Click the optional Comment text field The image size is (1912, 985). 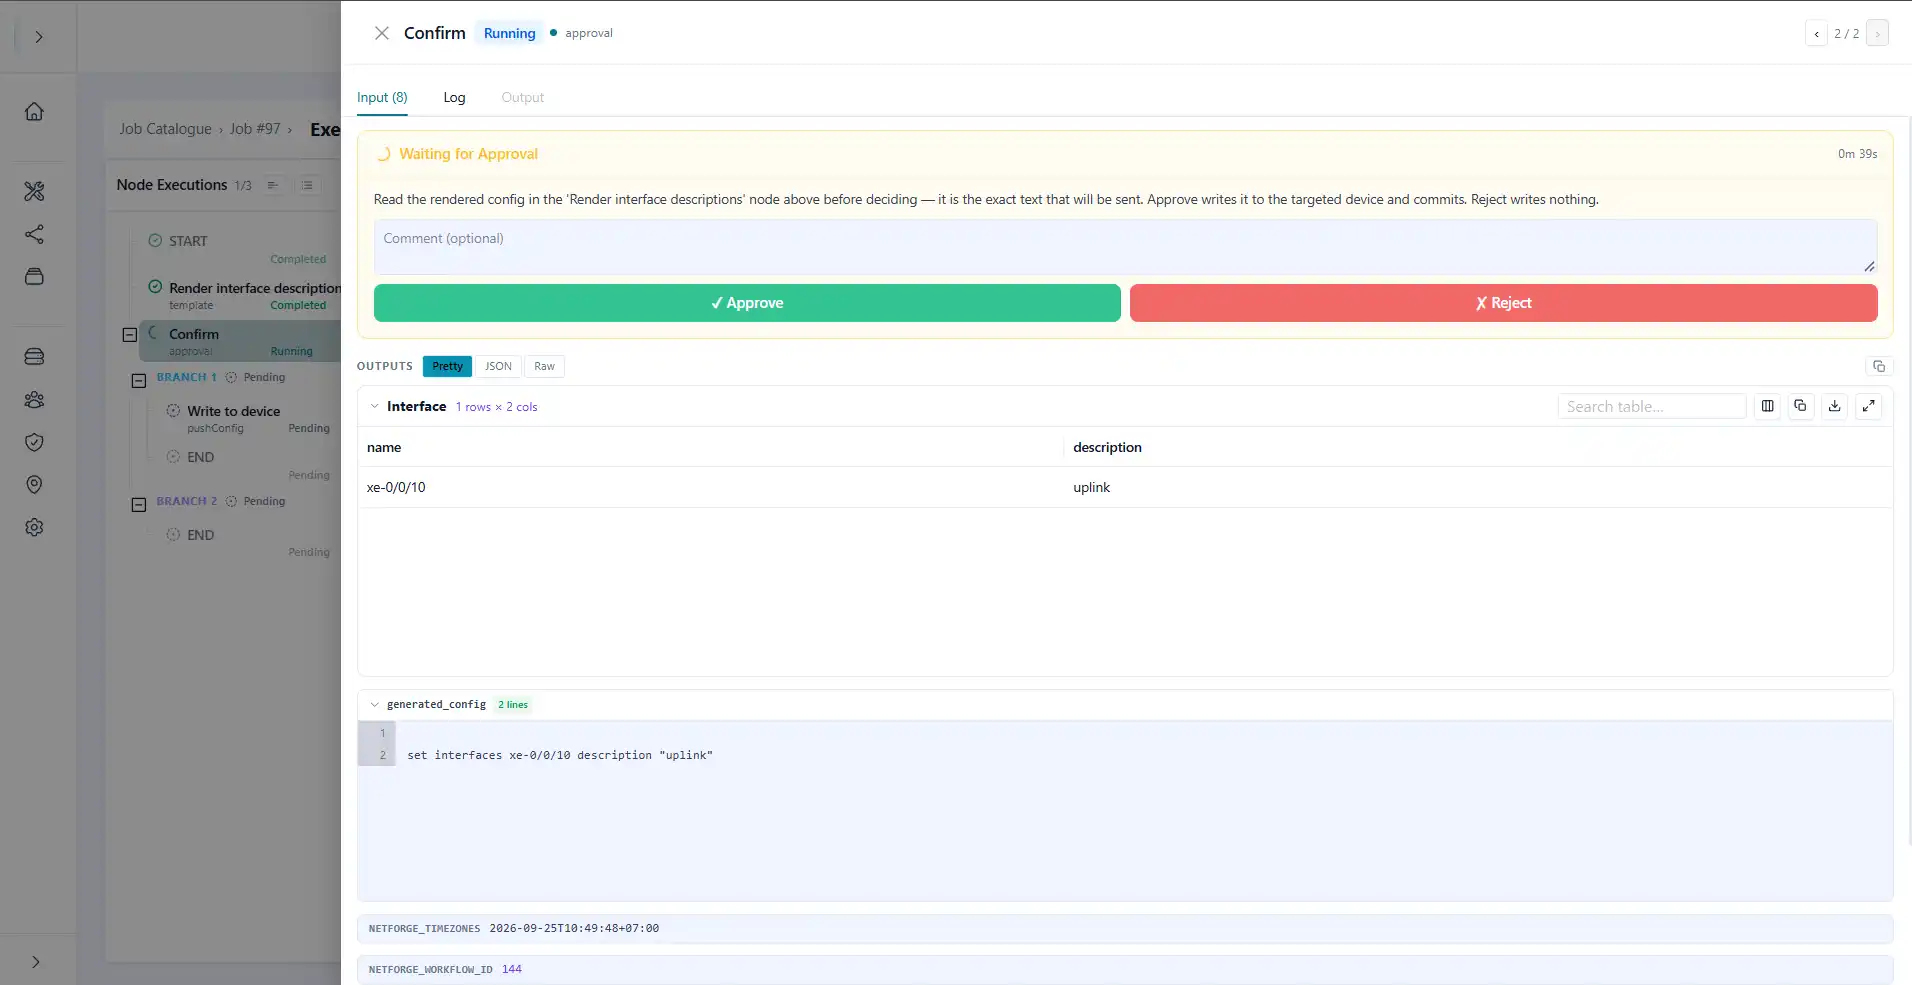1125,247
